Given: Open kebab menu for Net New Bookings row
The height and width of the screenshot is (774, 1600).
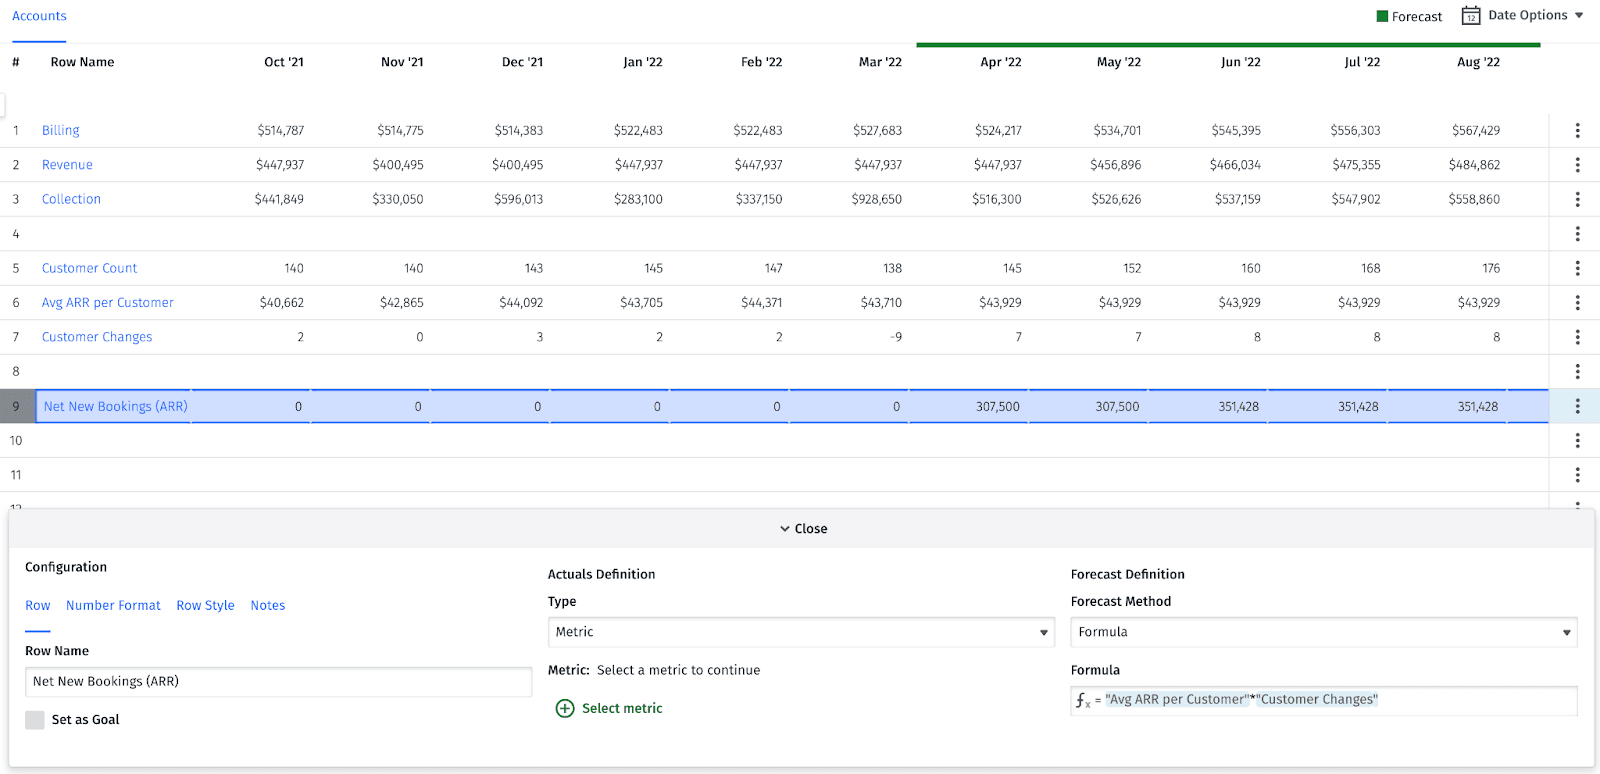Looking at the screenshot, I should tap(1577, 406).
